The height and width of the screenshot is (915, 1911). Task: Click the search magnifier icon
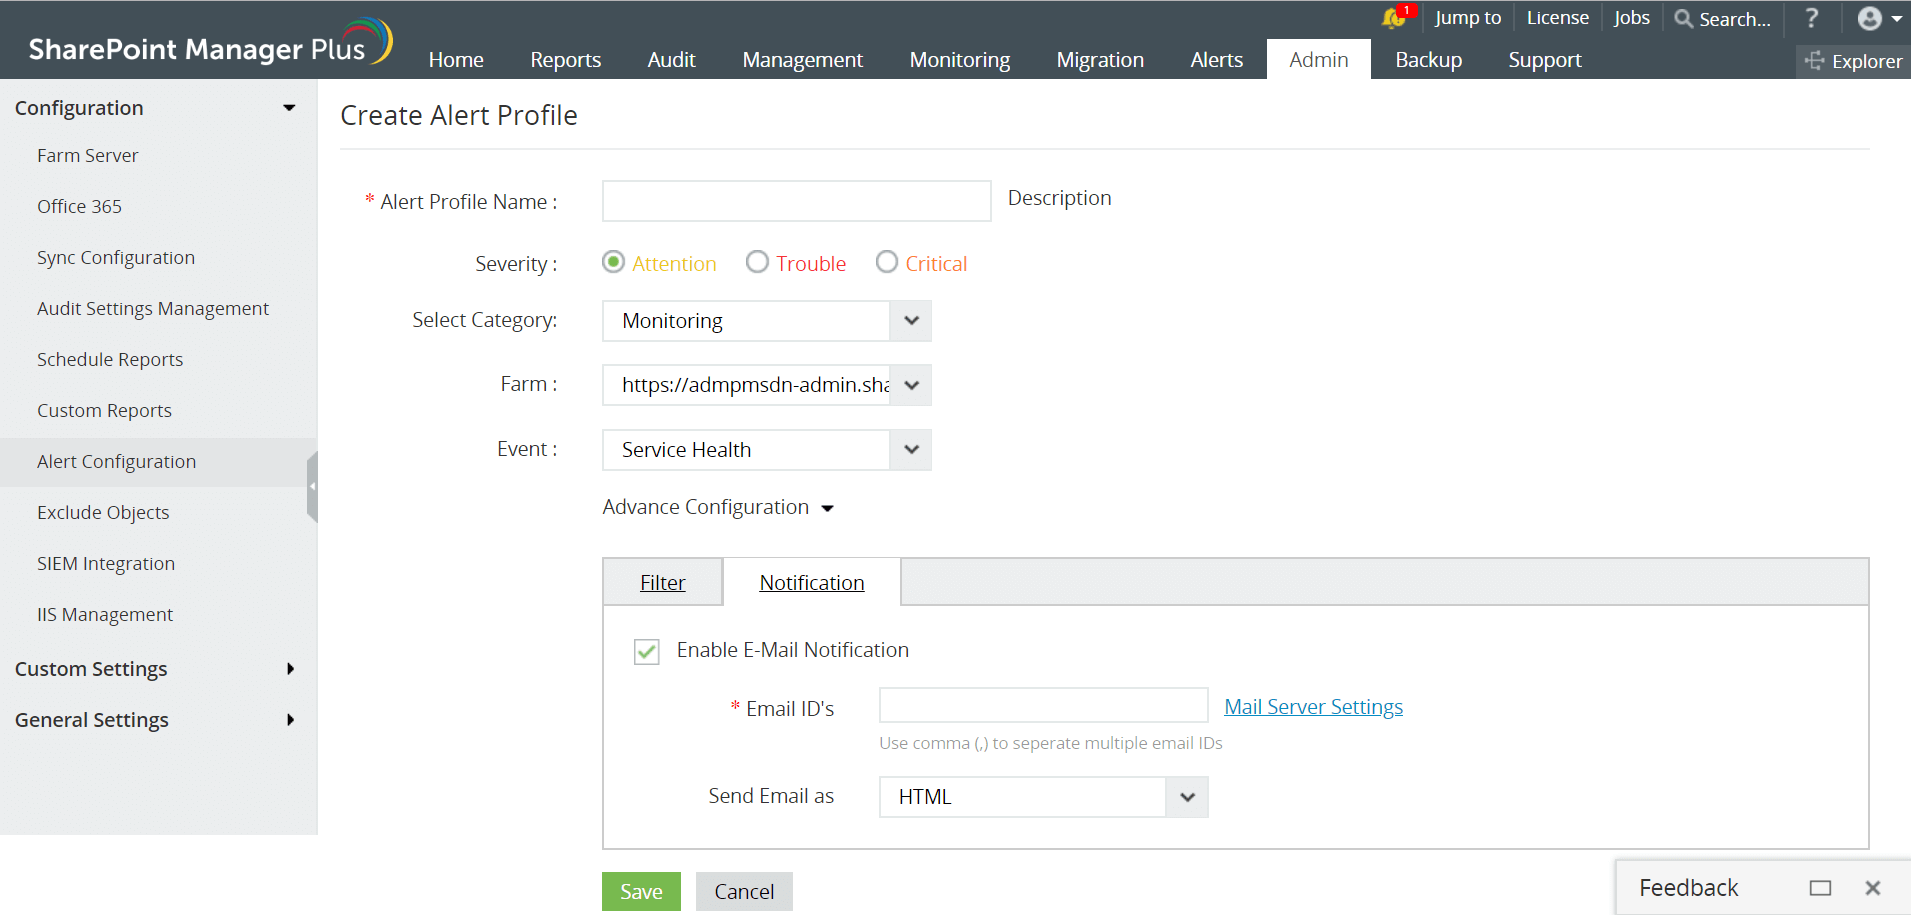tap(1684, 19)
